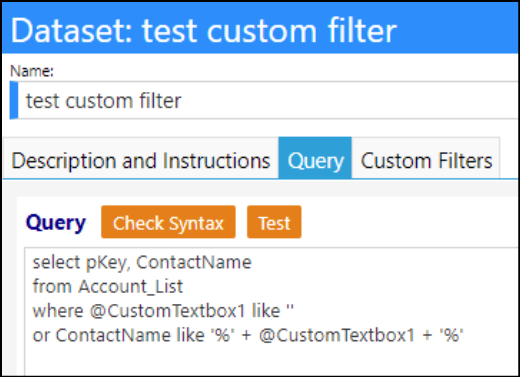Click the orange Test button
The width and height of the screenshot is (520, 377).
point(274,222)
